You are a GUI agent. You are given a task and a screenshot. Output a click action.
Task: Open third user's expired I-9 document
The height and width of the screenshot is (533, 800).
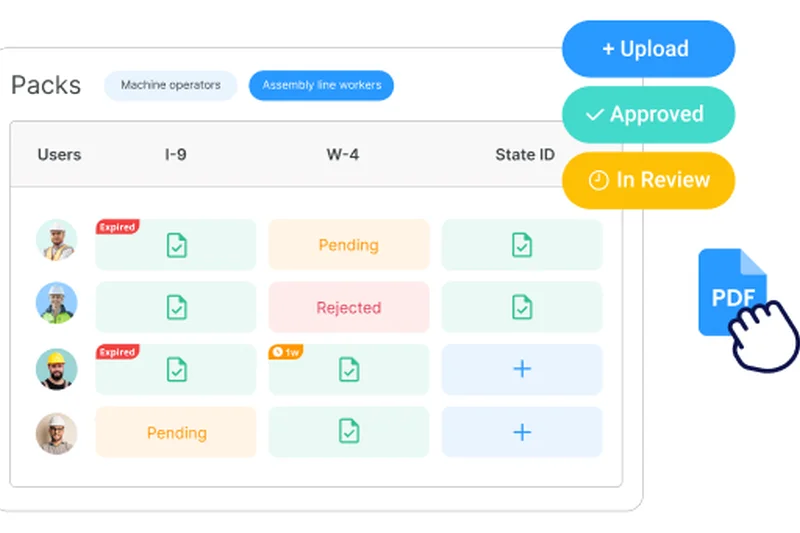[x=176, y=370]
